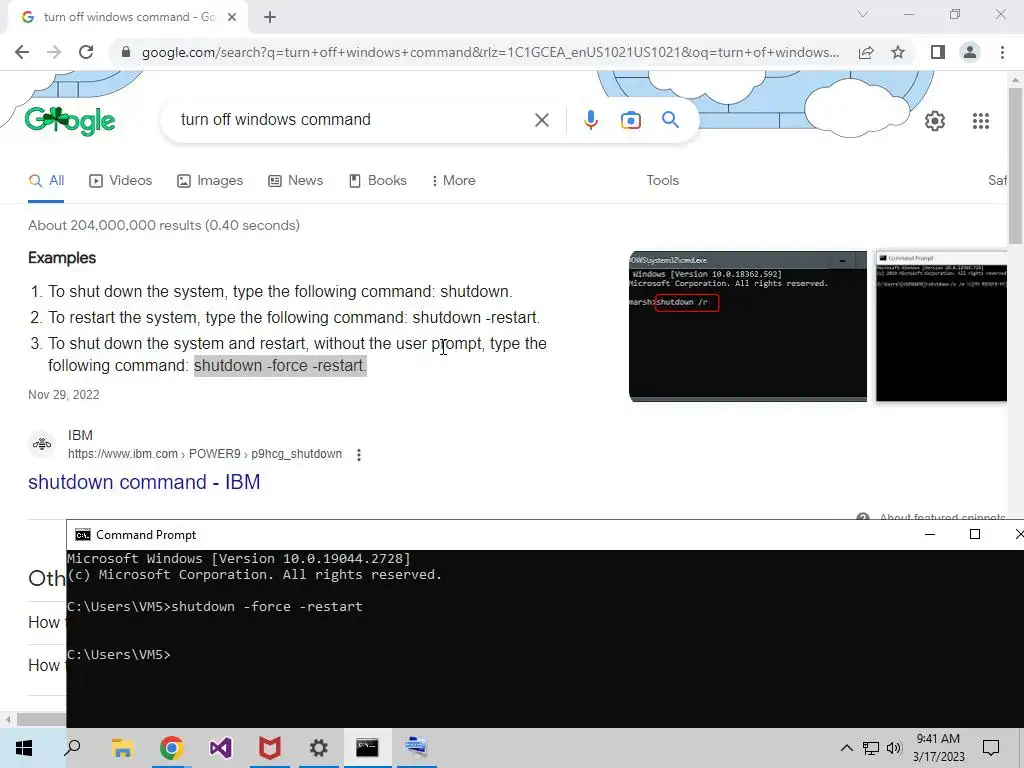The image size is (1024, 768).
Task: Click into the Google search text field
Action: coord(353,120)
